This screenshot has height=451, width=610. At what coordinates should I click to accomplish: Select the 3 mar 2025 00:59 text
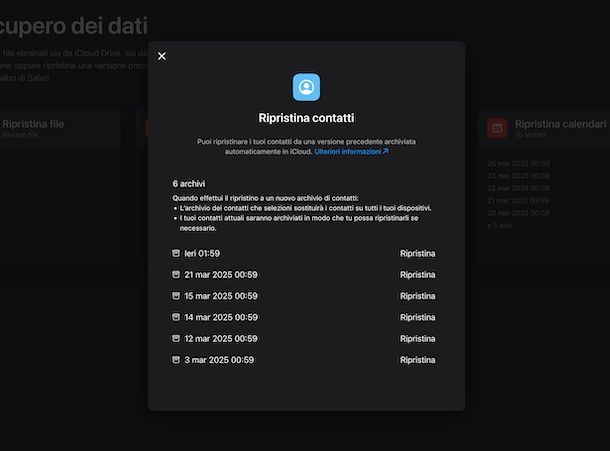[x=219, y=360]
